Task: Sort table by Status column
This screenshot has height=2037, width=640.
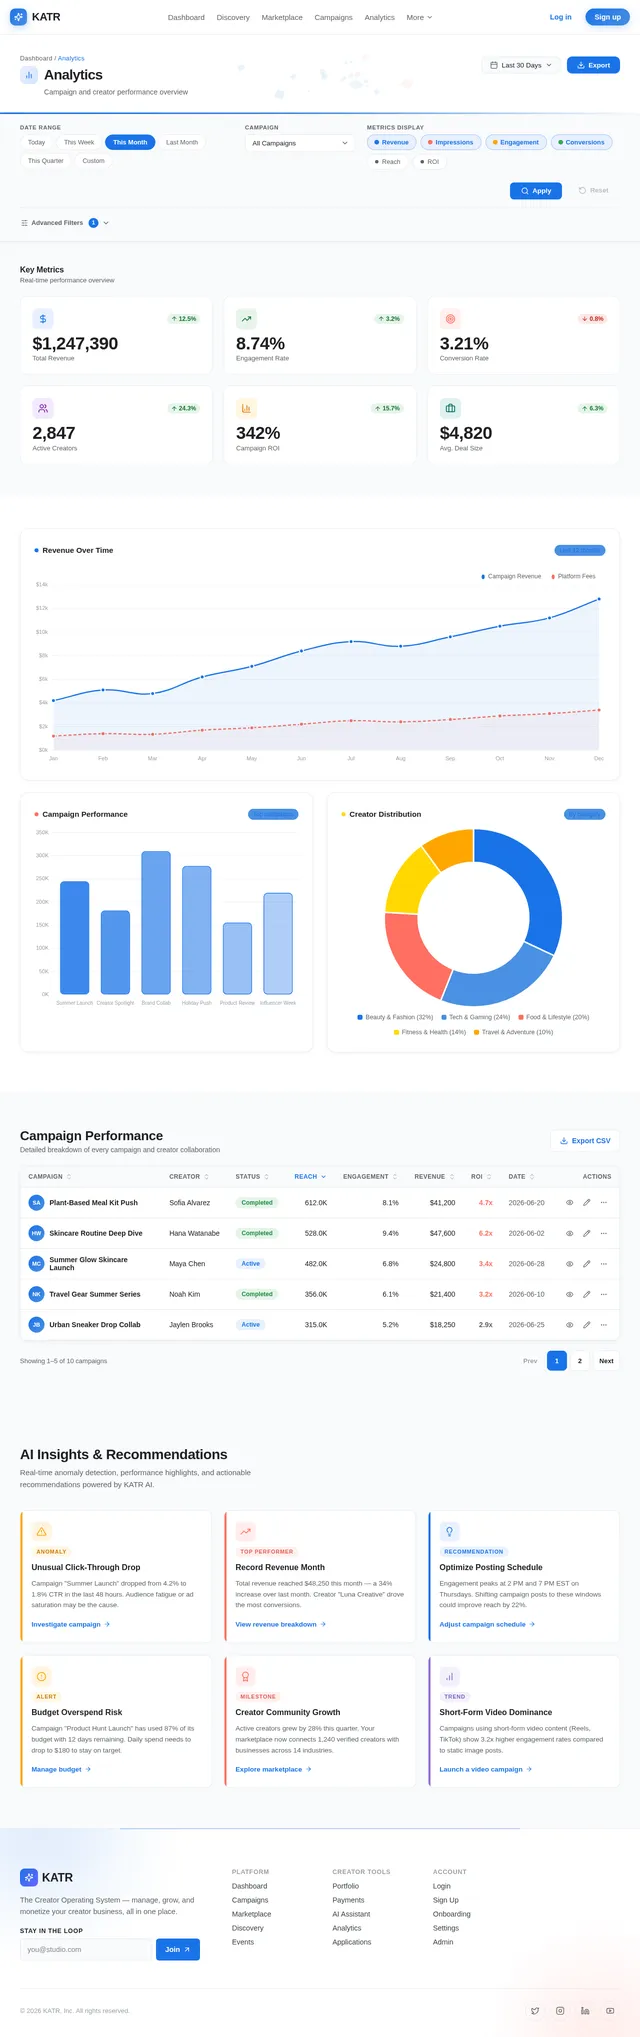Action: click(252, 1177)
